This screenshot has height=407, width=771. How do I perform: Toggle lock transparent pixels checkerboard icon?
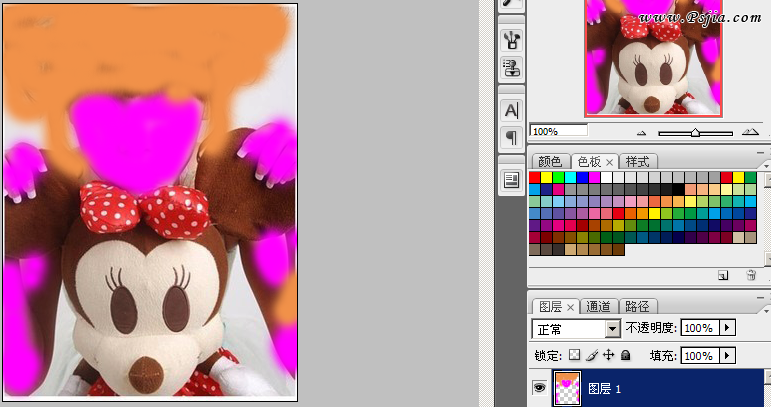click(574, 355)
